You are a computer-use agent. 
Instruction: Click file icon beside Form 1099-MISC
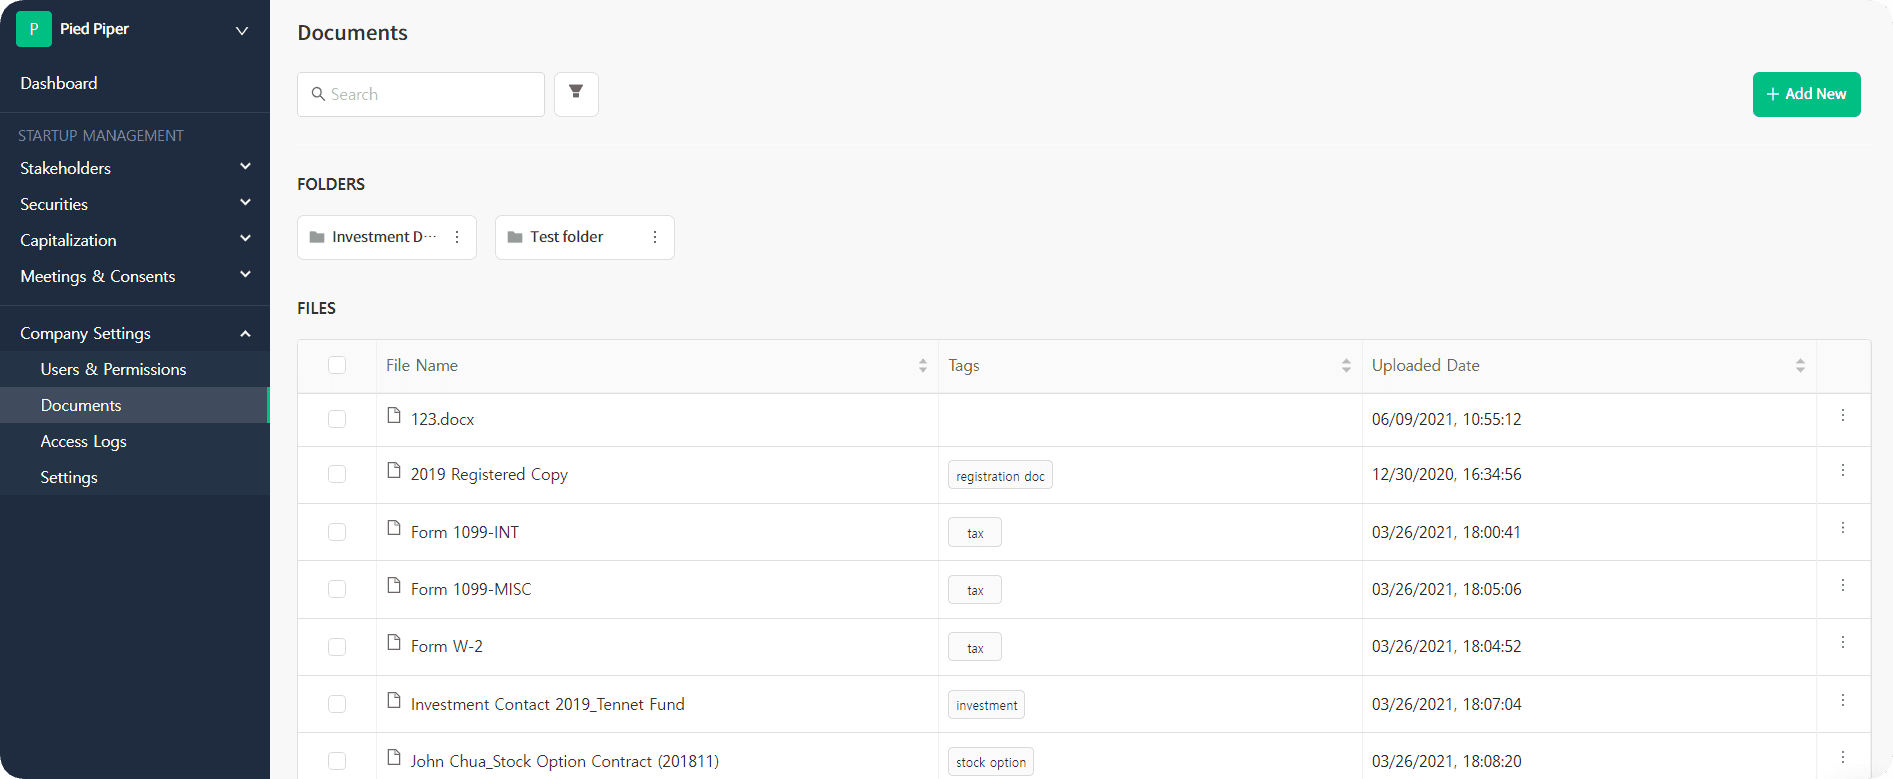tap(394, 586)
